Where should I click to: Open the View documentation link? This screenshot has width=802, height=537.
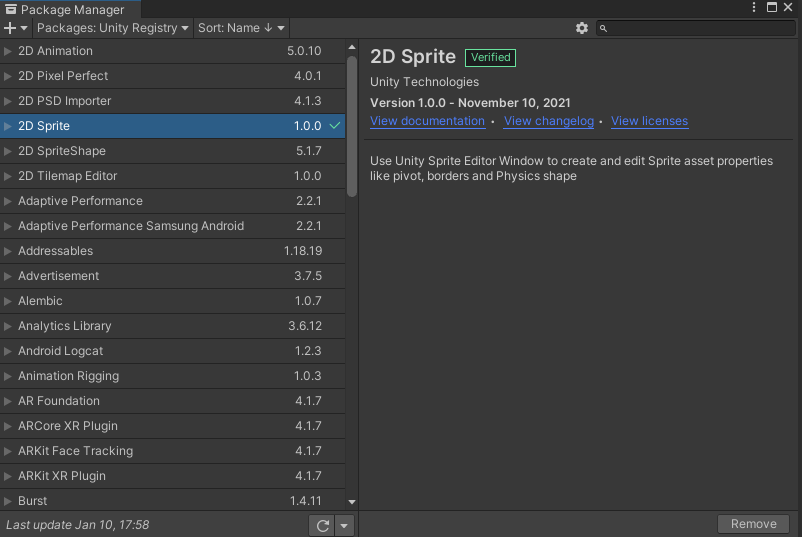point(427,121)
